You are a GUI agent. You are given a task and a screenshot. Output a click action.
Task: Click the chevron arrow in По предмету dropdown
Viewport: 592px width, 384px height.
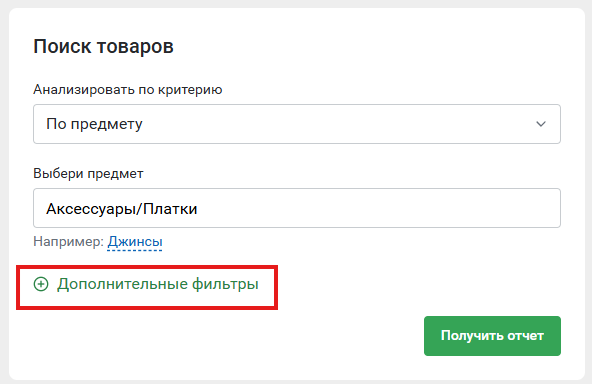(541, 124)
